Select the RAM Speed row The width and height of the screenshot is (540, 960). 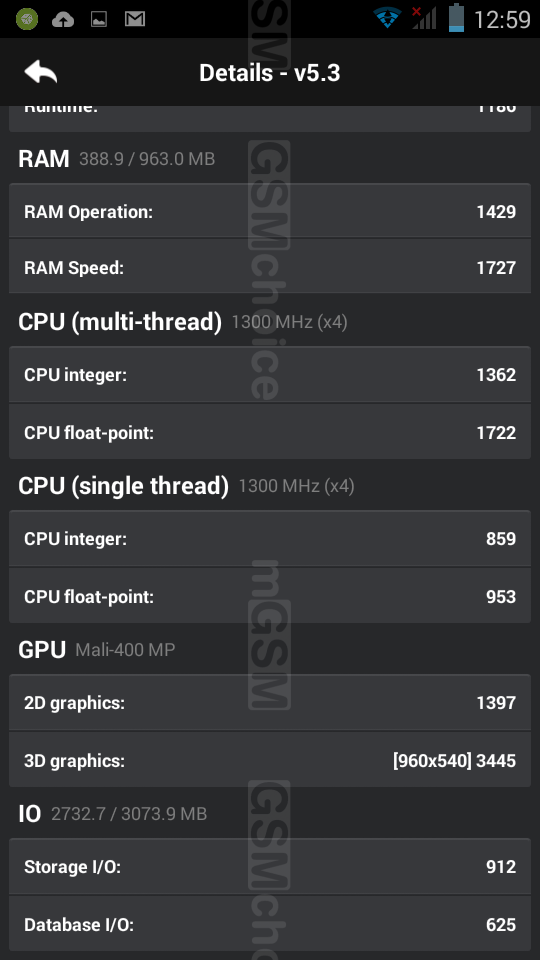point(270,267)
